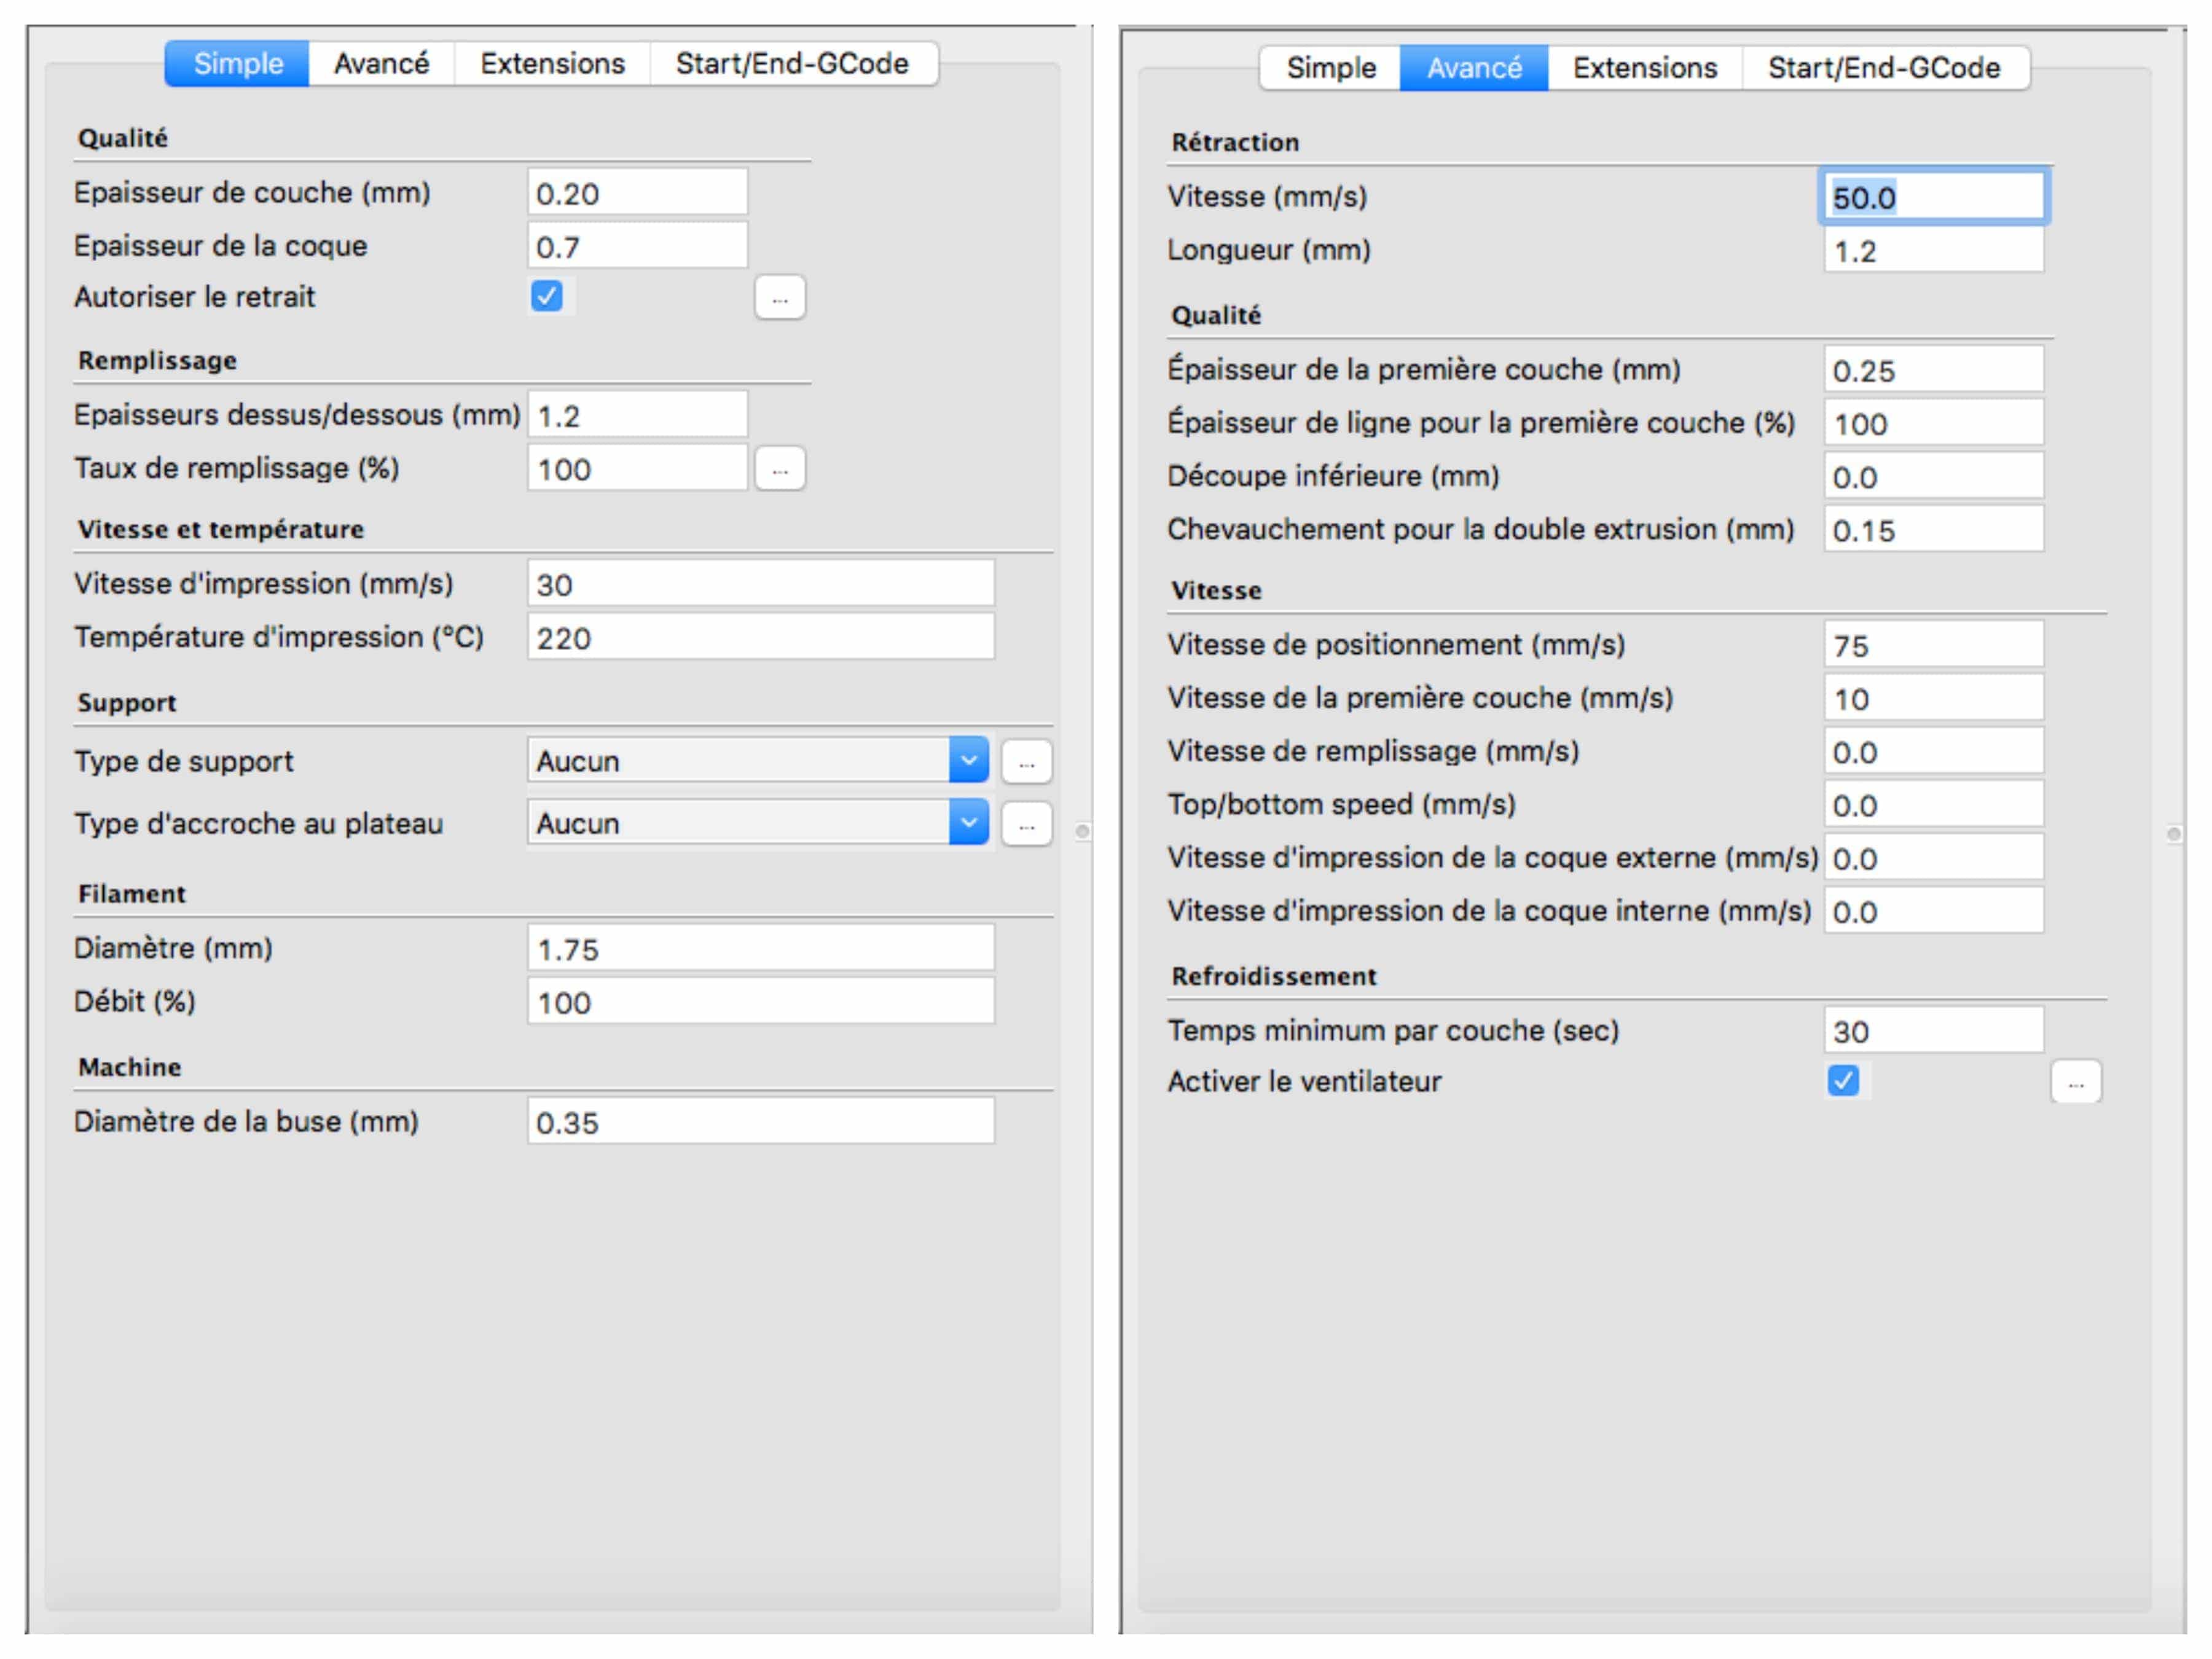Viewport: 2212px width, 1659px height.
Task: Open Extensions tab in right panel
Action: (x=1645, y=68)
